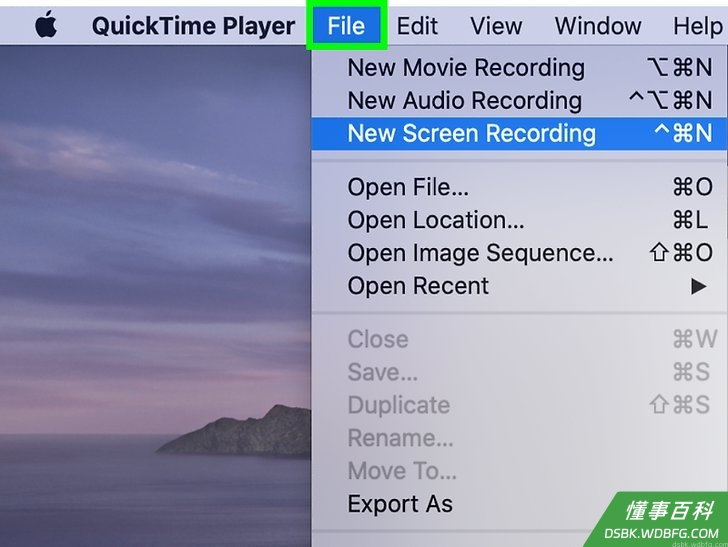Screen dimensions: 728x547
Task: Select Open Image Sequence… item
Action: pyautogui.click(x=519, y=253)
